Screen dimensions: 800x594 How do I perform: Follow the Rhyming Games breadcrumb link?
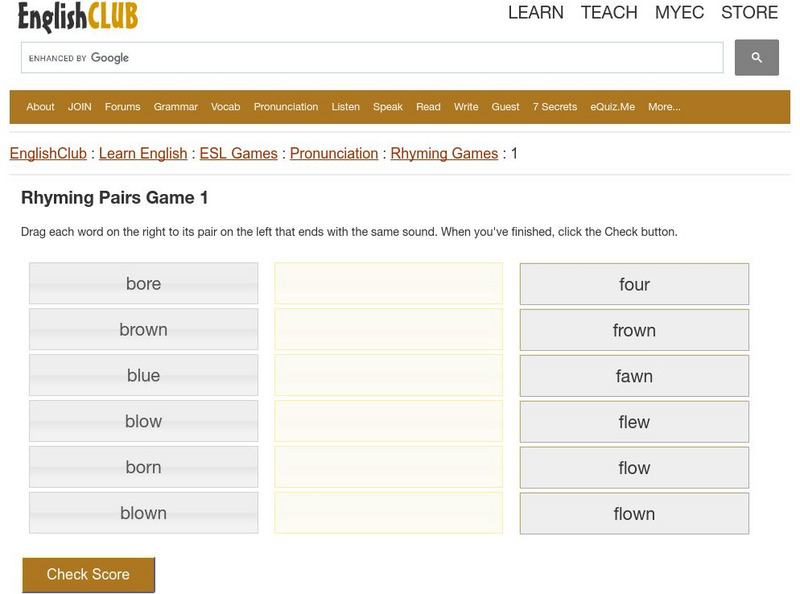(439, 155)
